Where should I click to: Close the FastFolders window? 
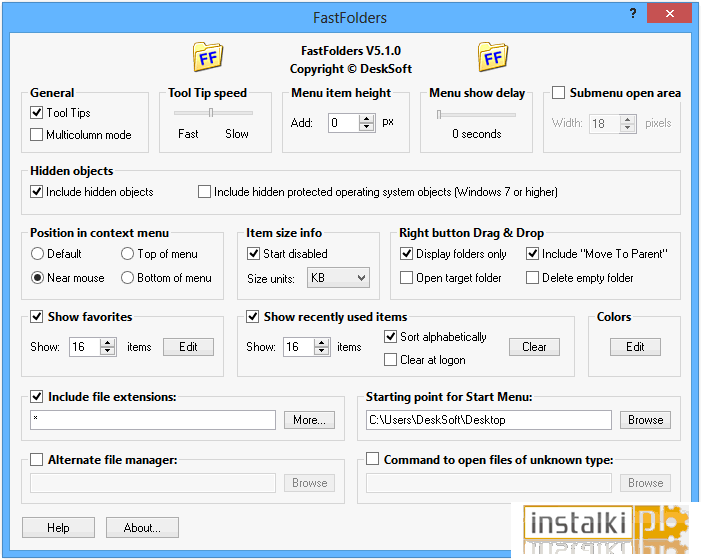[669, 13]
